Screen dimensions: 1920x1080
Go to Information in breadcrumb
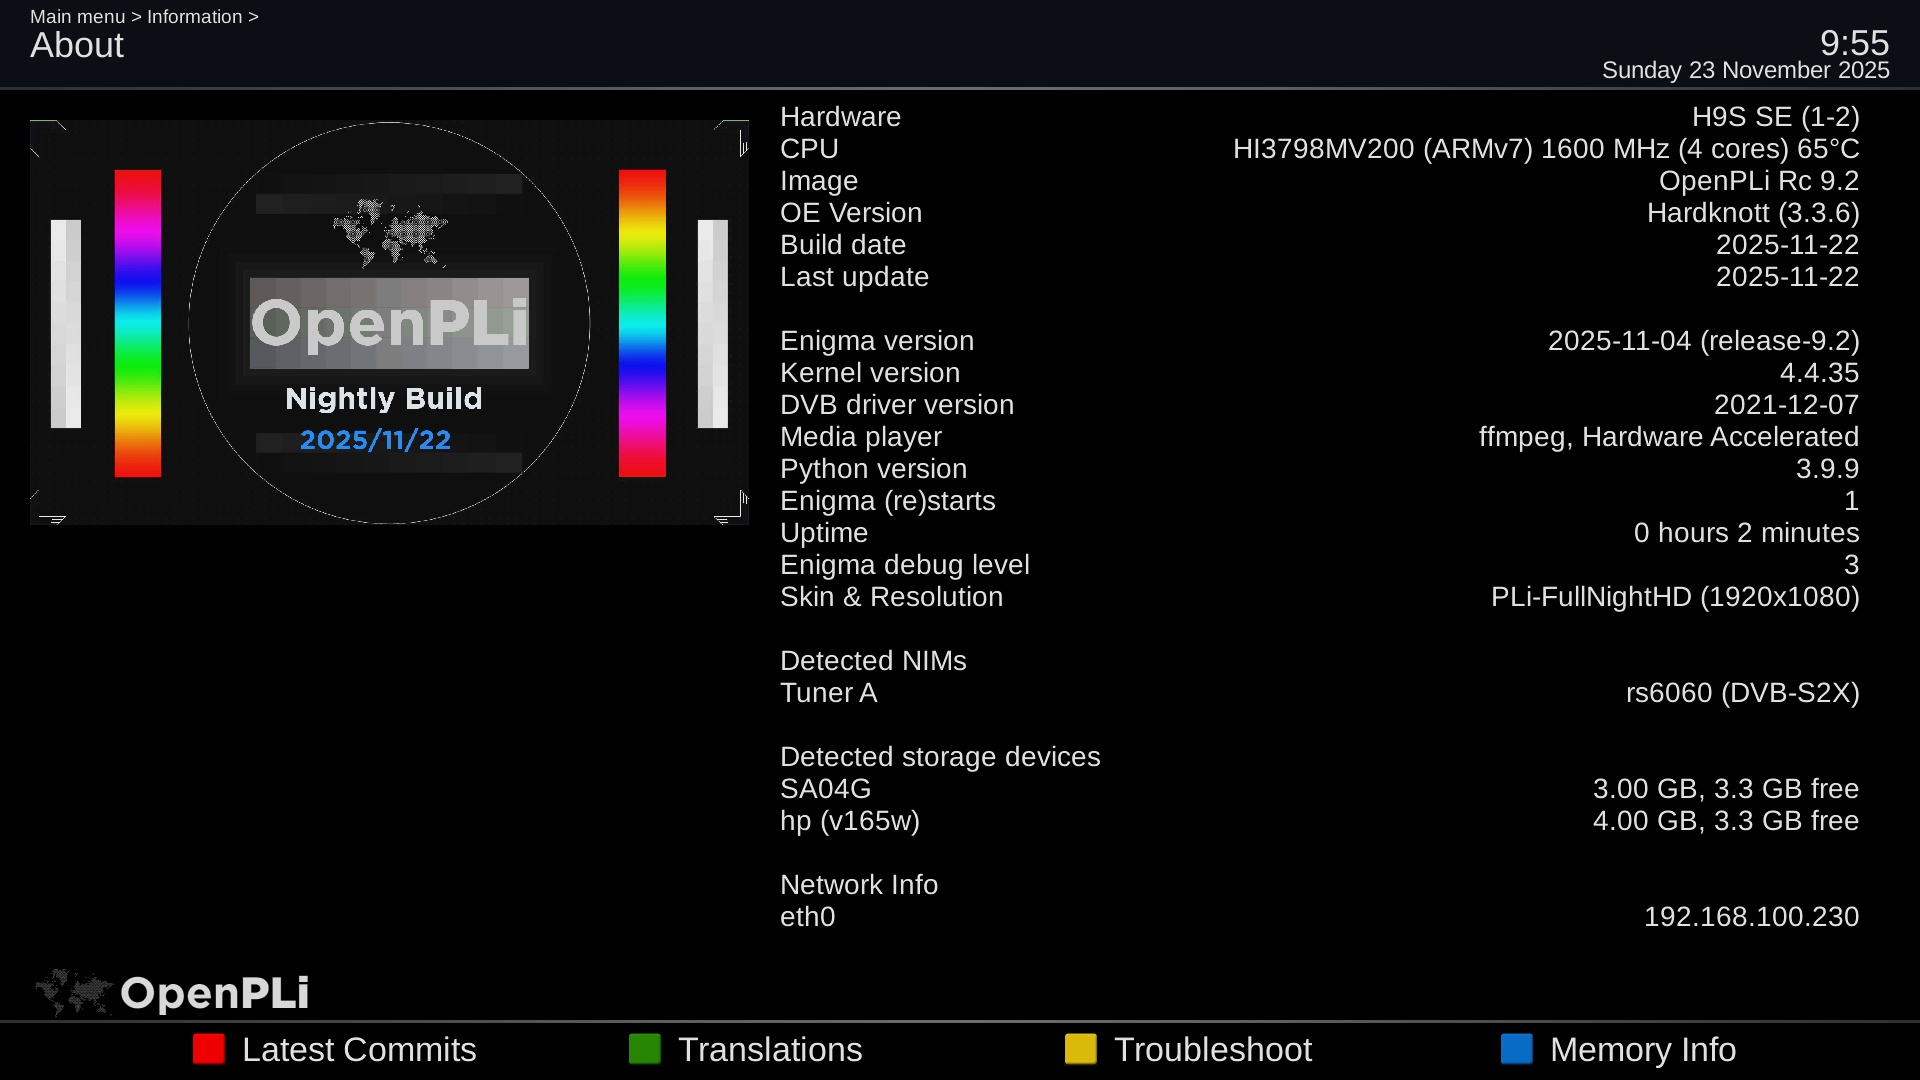pos(194,17)
